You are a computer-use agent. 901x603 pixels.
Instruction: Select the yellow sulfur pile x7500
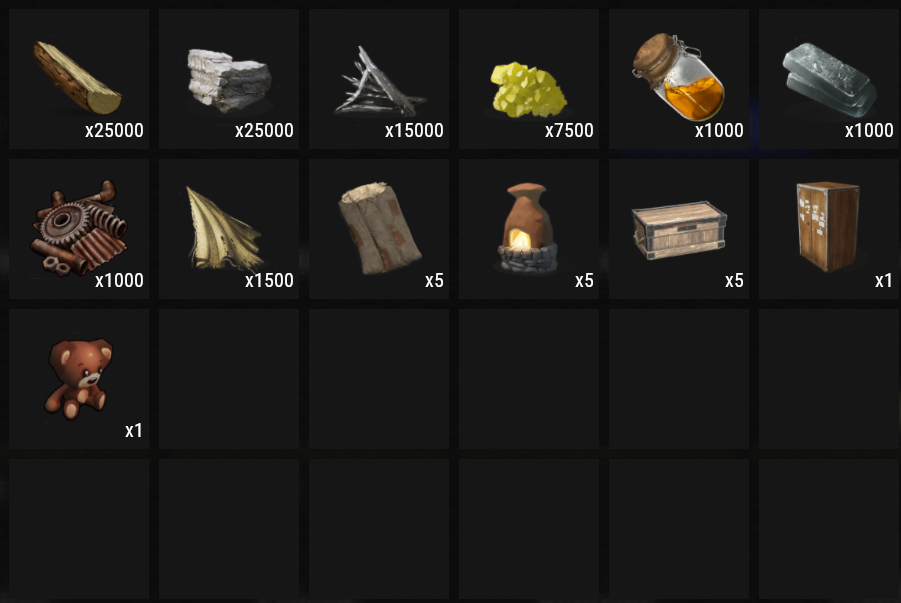(x=529, y=79)
